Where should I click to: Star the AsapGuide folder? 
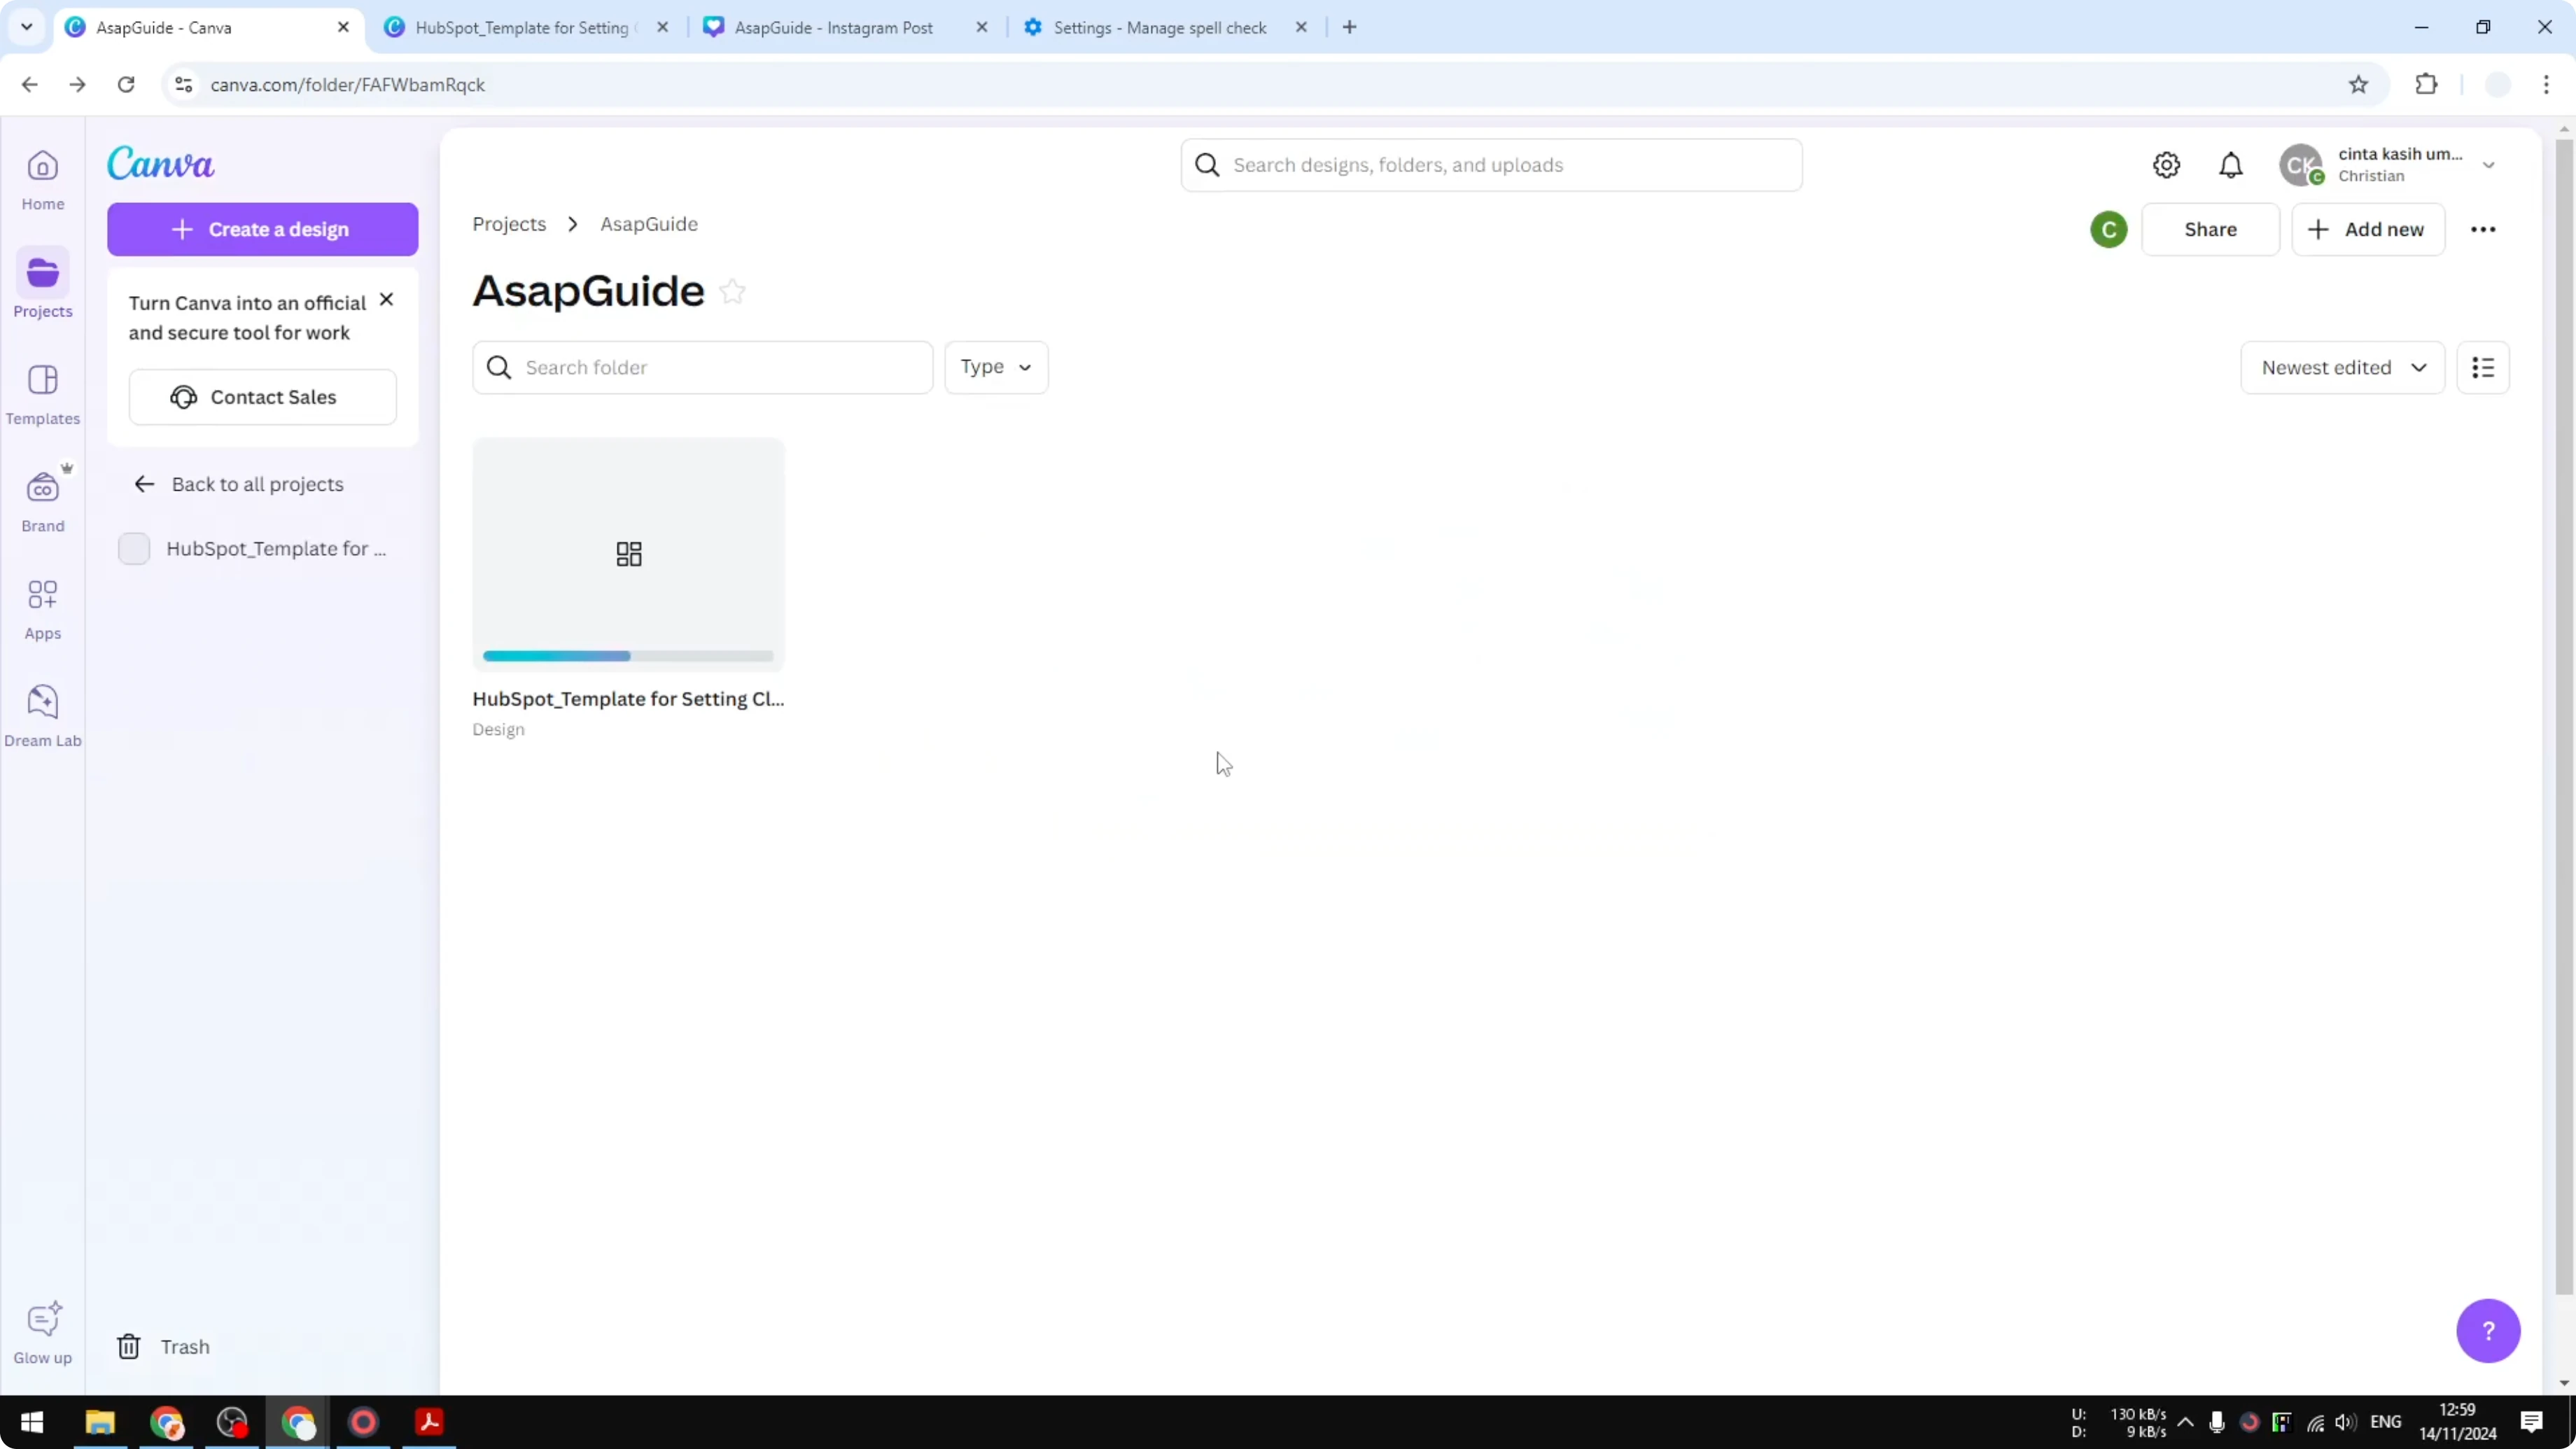point(732,291)
